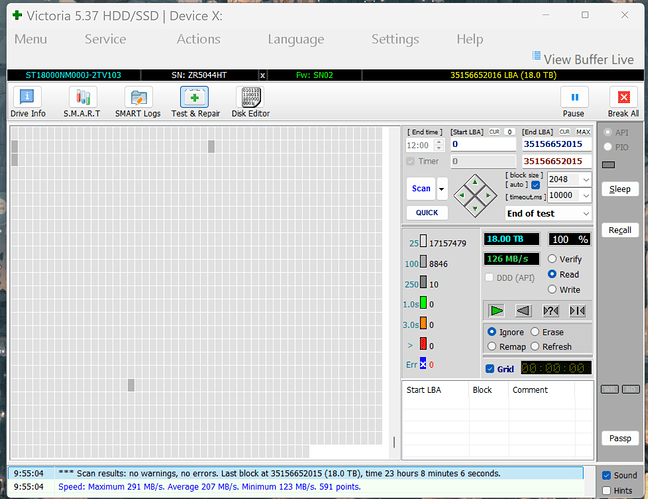Open the block size 2048 dropdown
The width and height of the screenshot is (648, 499).
tap(586, 179)
